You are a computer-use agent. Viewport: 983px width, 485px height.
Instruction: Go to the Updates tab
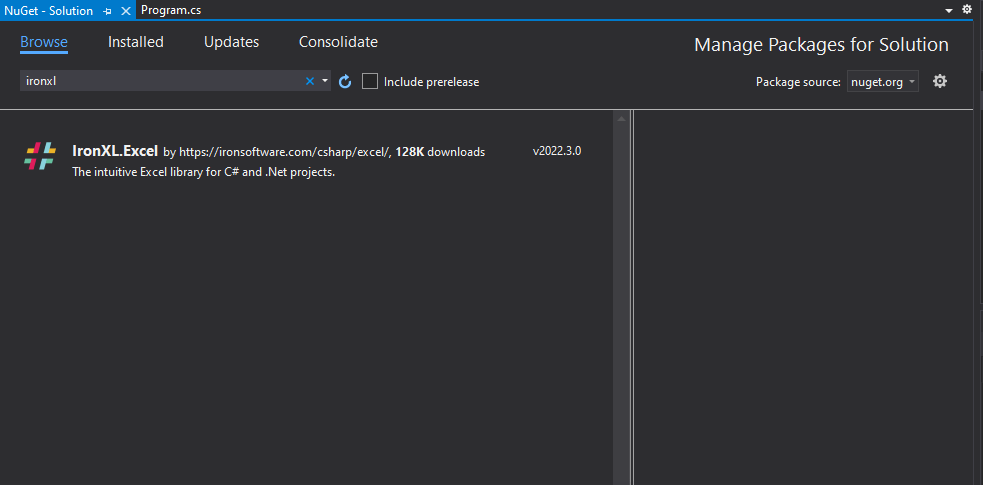[231, 42]
